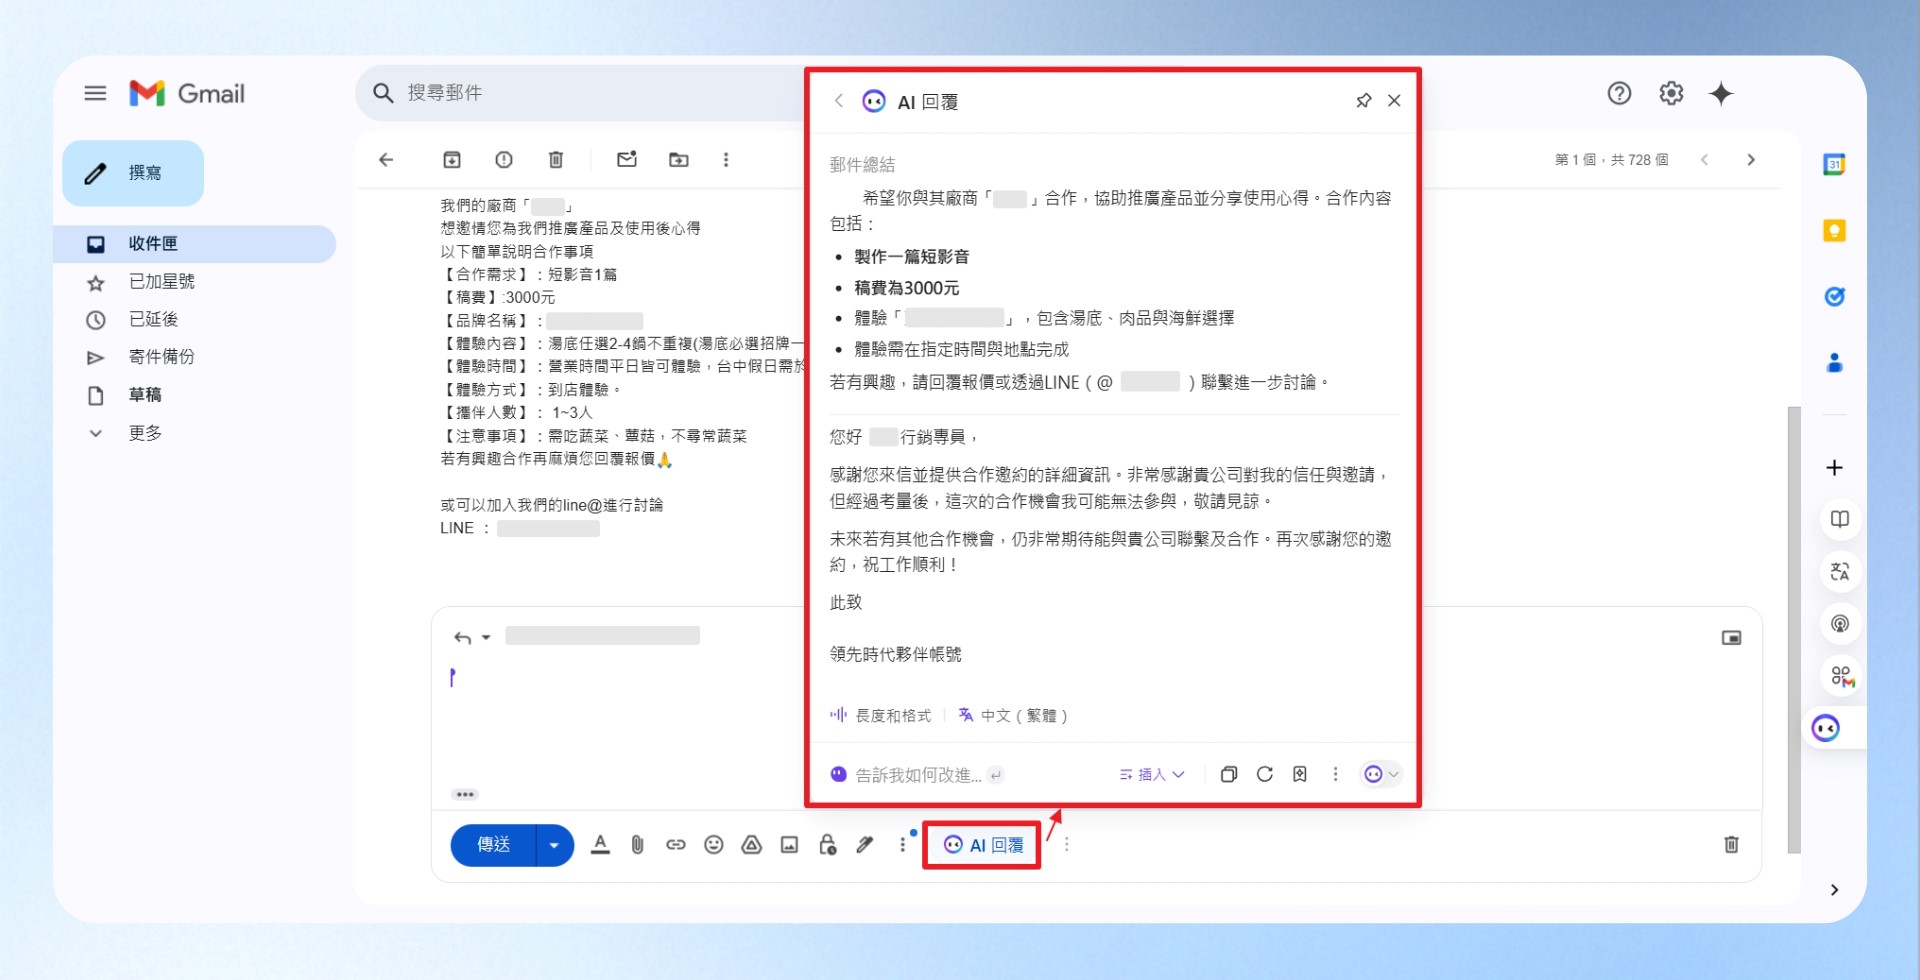Regenerate the AI reply
This screenshot has width=1920, height=980.
(x=1265, y=774)
